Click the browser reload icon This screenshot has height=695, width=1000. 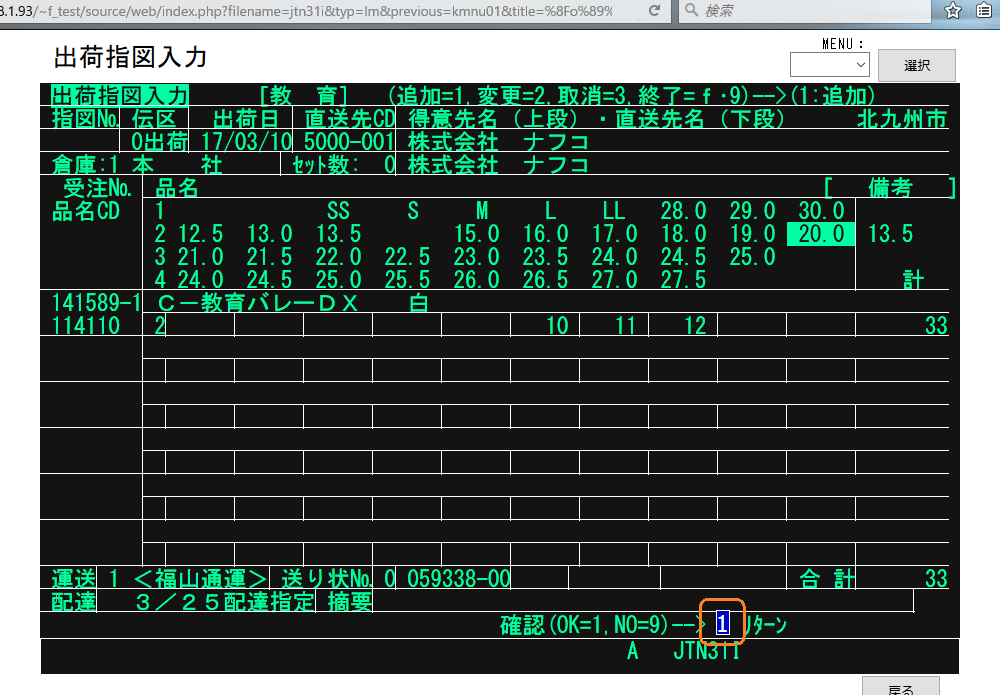click(654, 10)
